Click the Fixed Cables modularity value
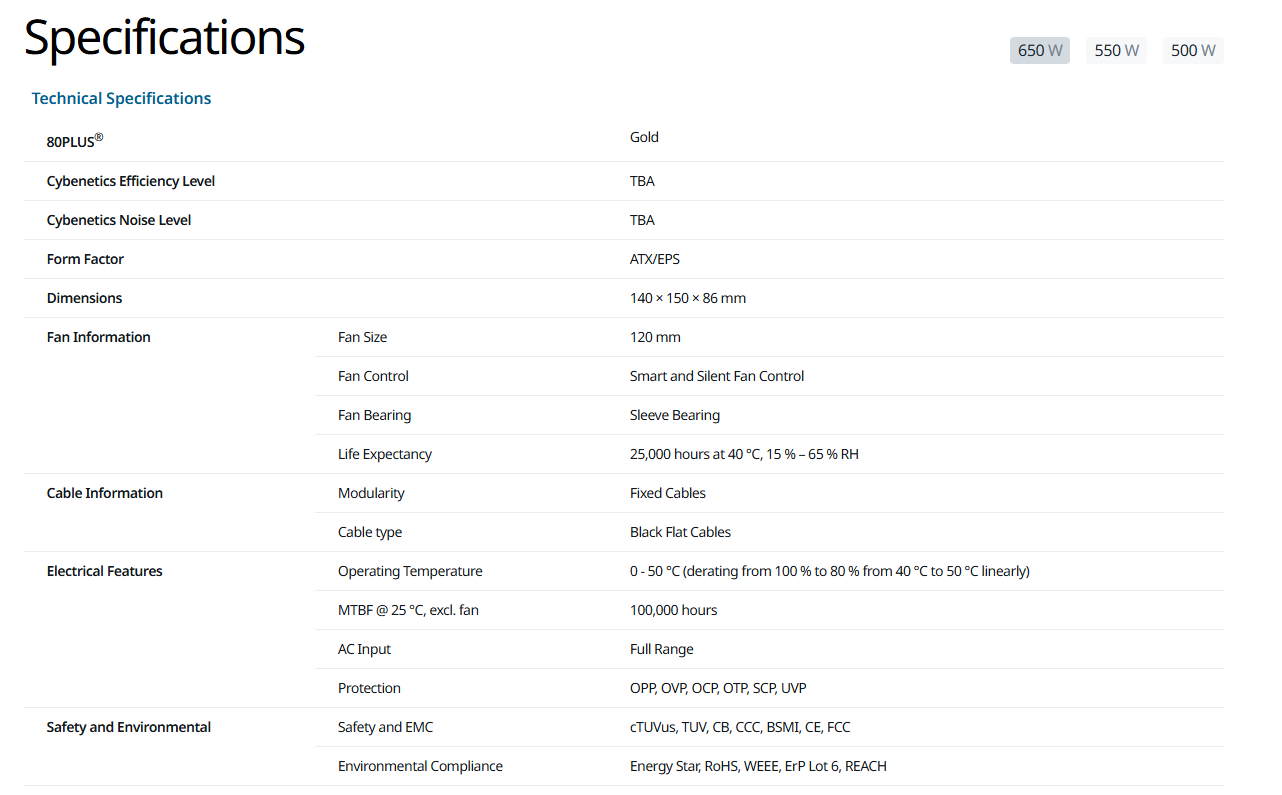Screen dimensions: 1282x795 pyautogui.click(x=667, y=493)
